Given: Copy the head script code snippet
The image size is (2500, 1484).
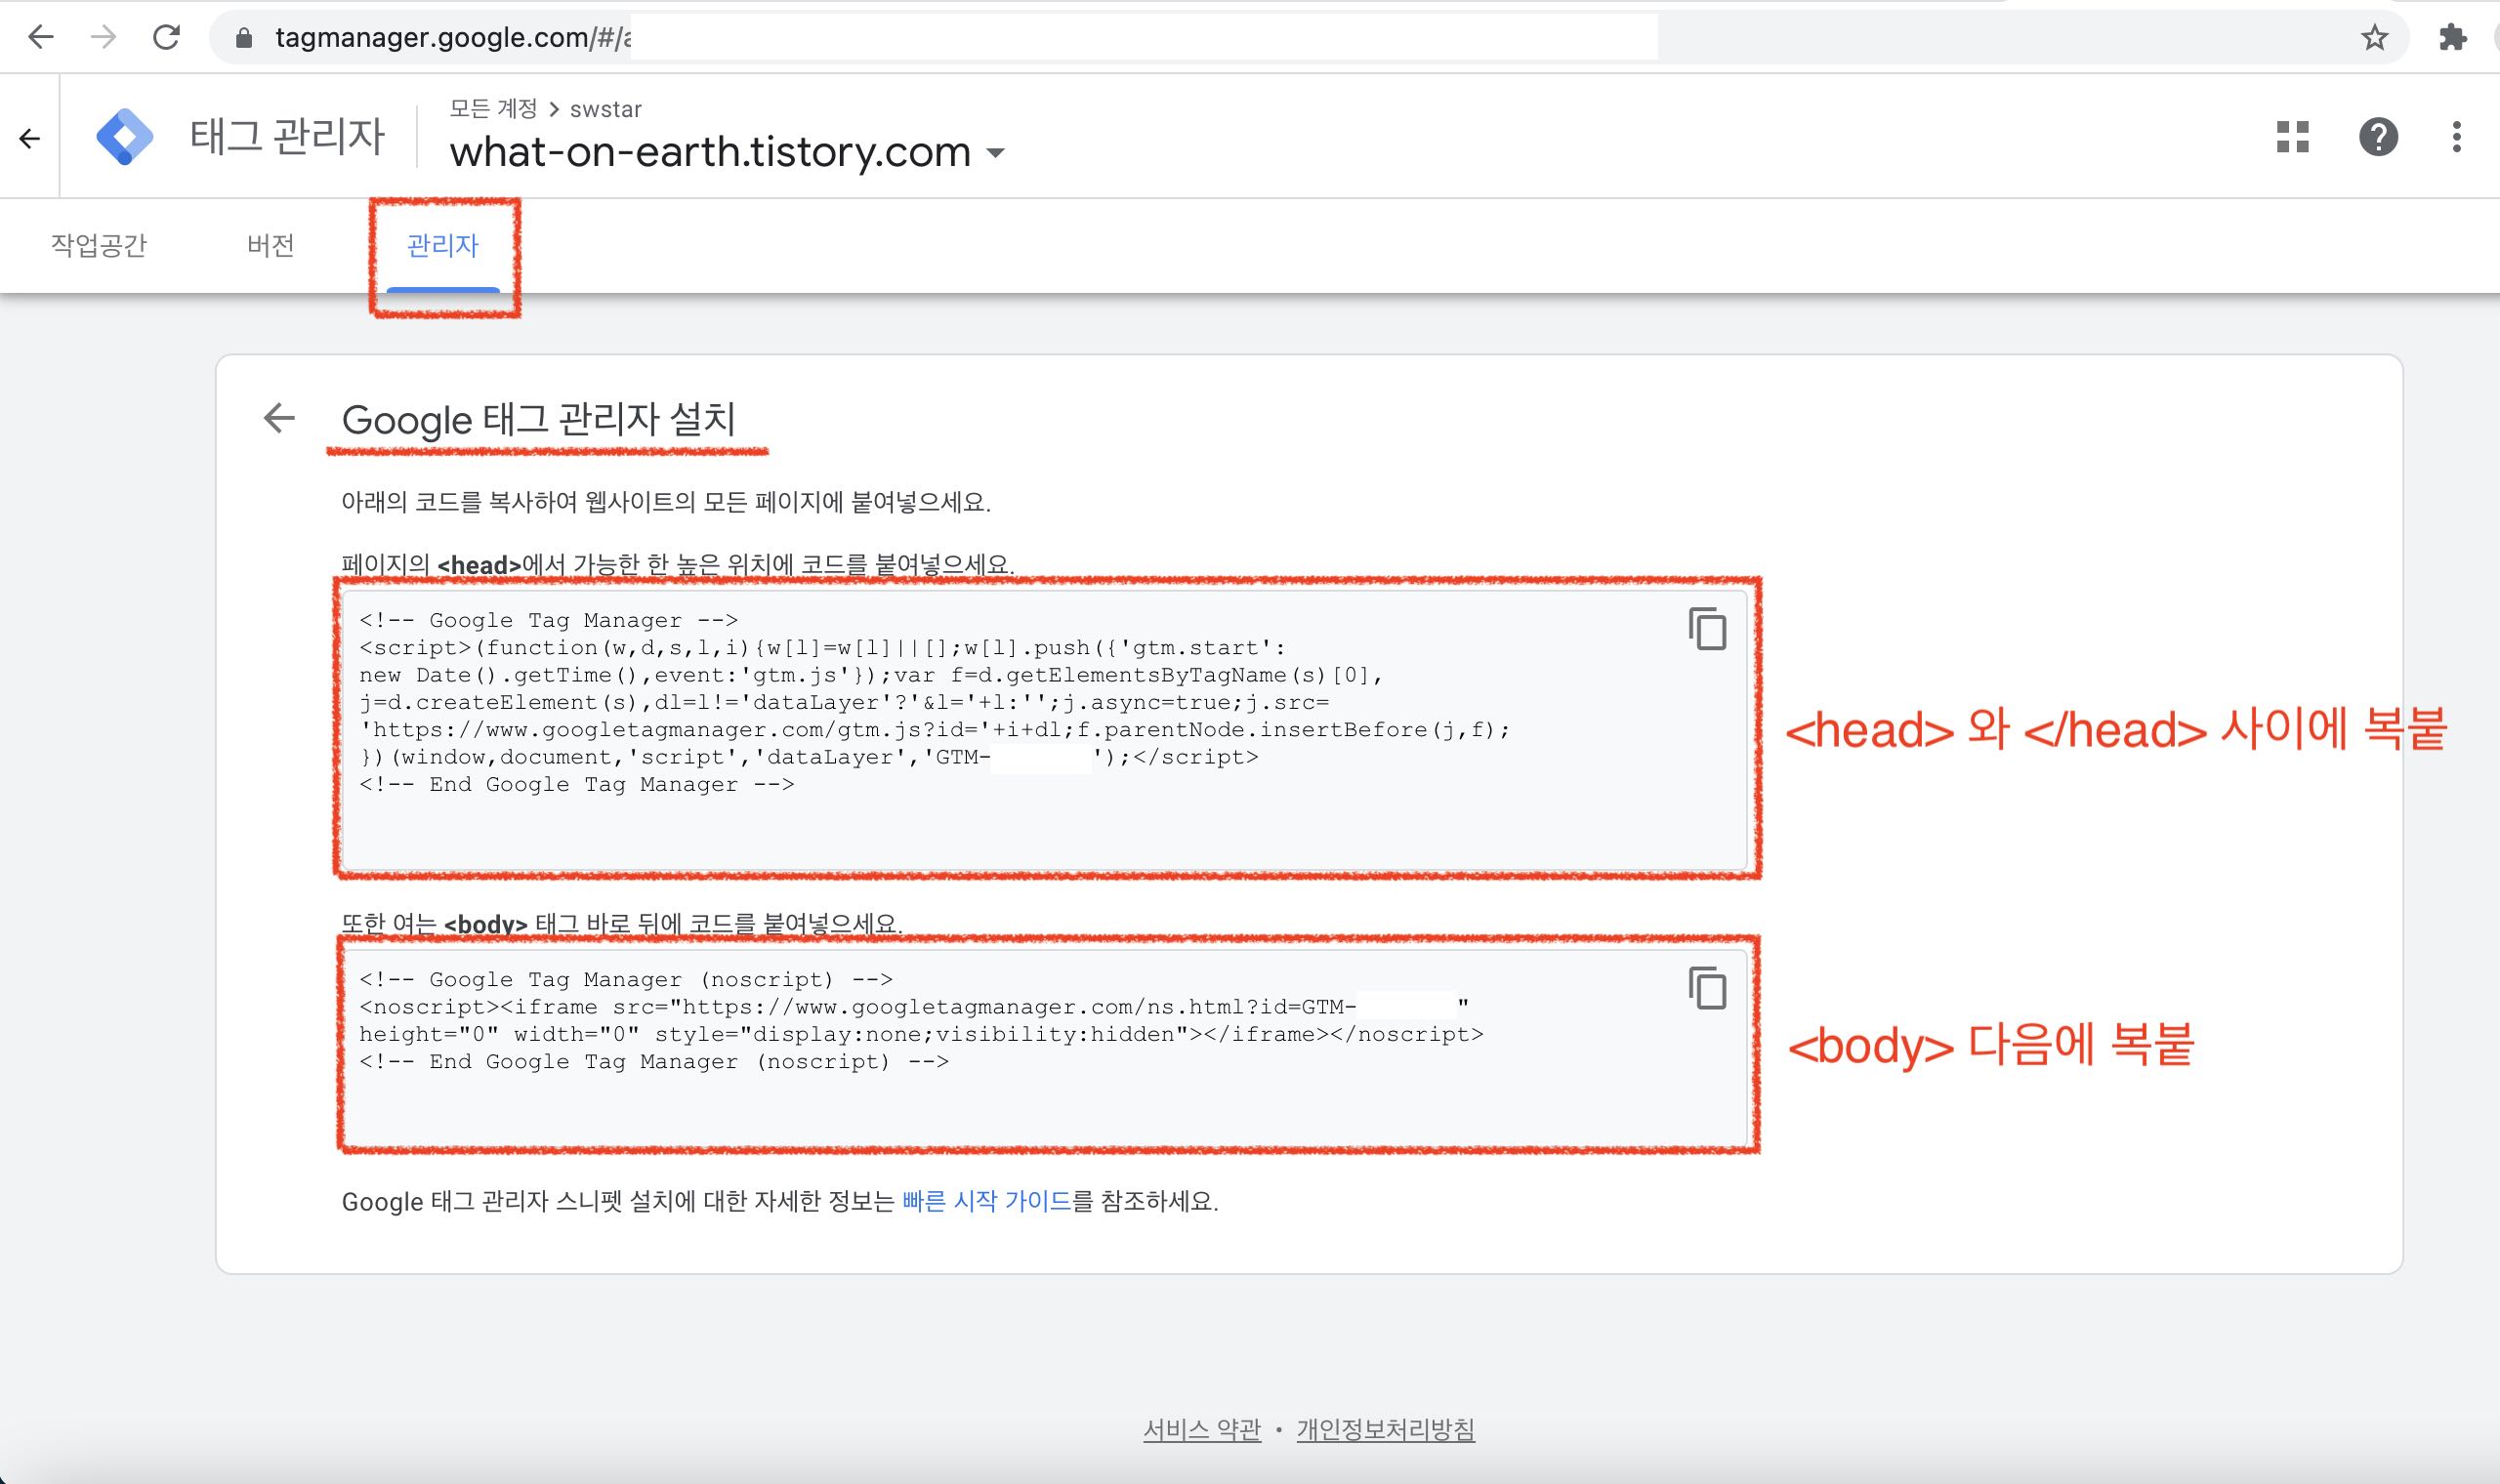Looking at the screenshot, I should (1708, 629).
